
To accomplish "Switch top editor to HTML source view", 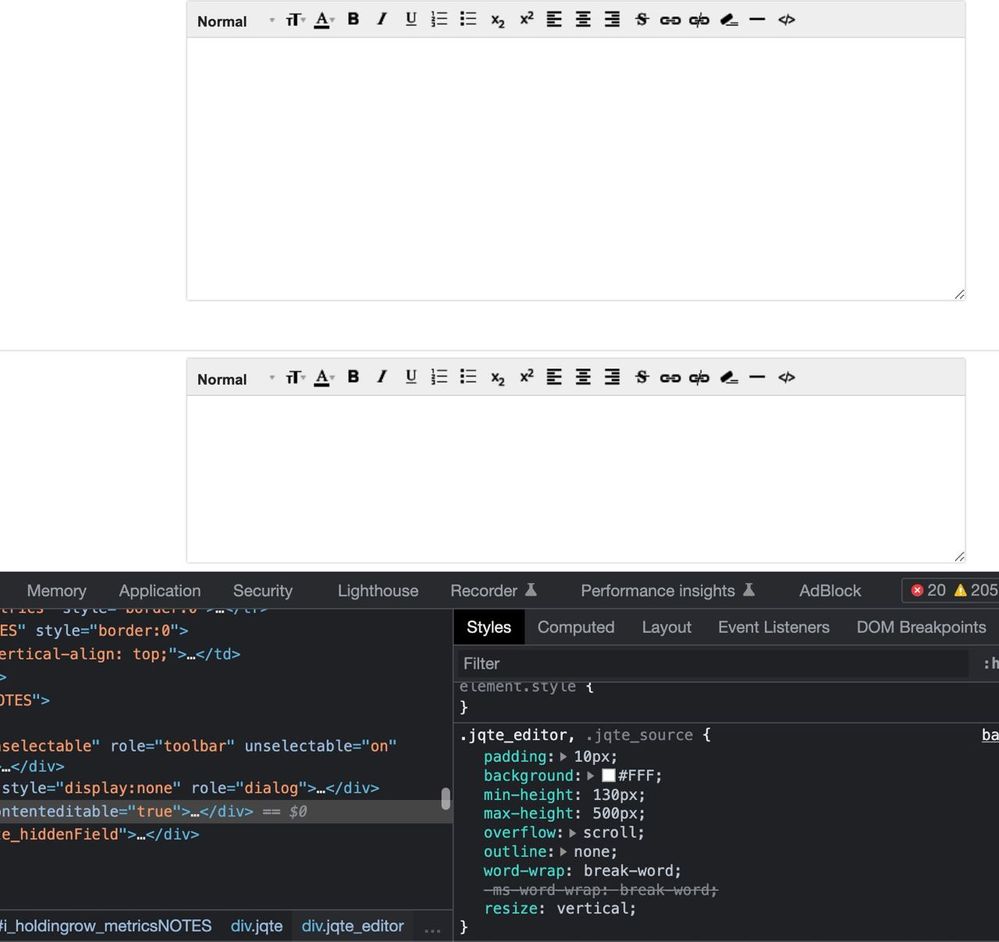I will tap(786, 20).
